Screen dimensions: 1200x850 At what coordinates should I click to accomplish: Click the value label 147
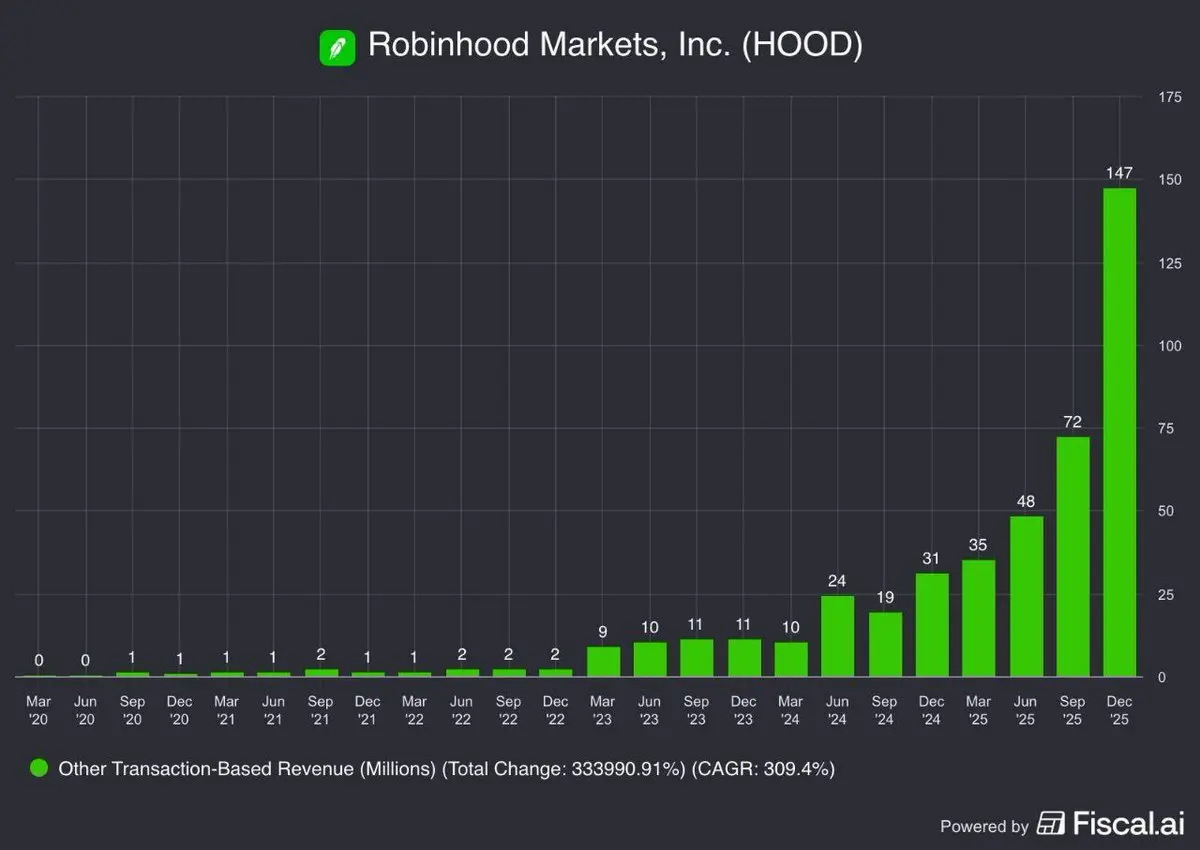pyautogui.click(x=1119, y=173)
